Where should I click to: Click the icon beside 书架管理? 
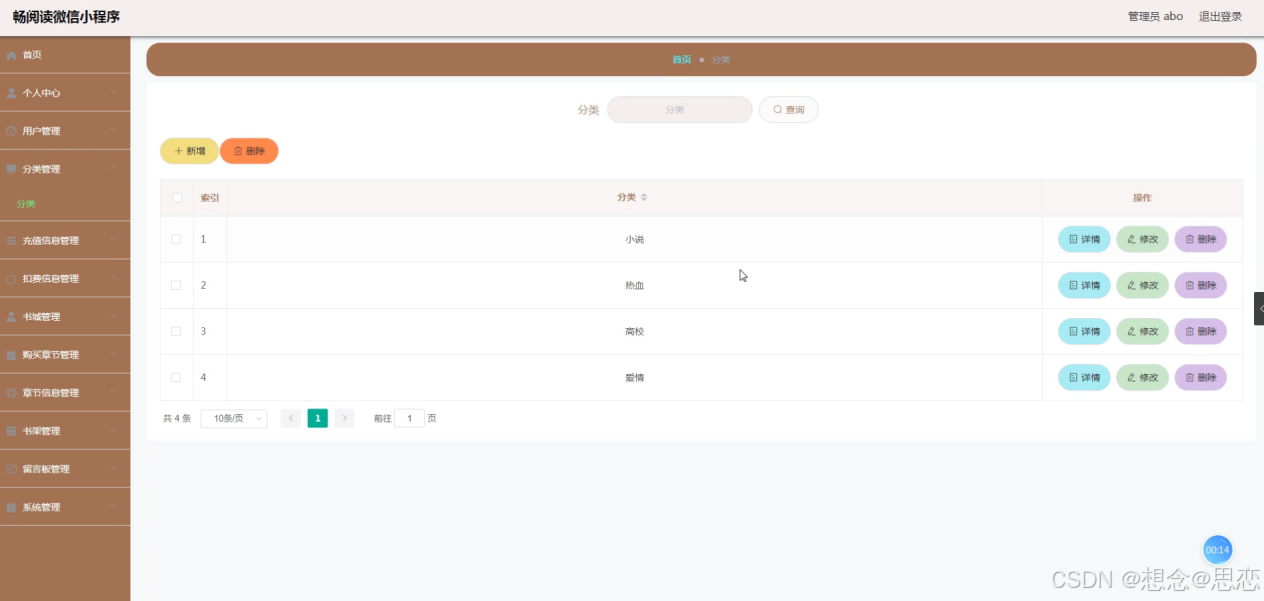[11, 431]
